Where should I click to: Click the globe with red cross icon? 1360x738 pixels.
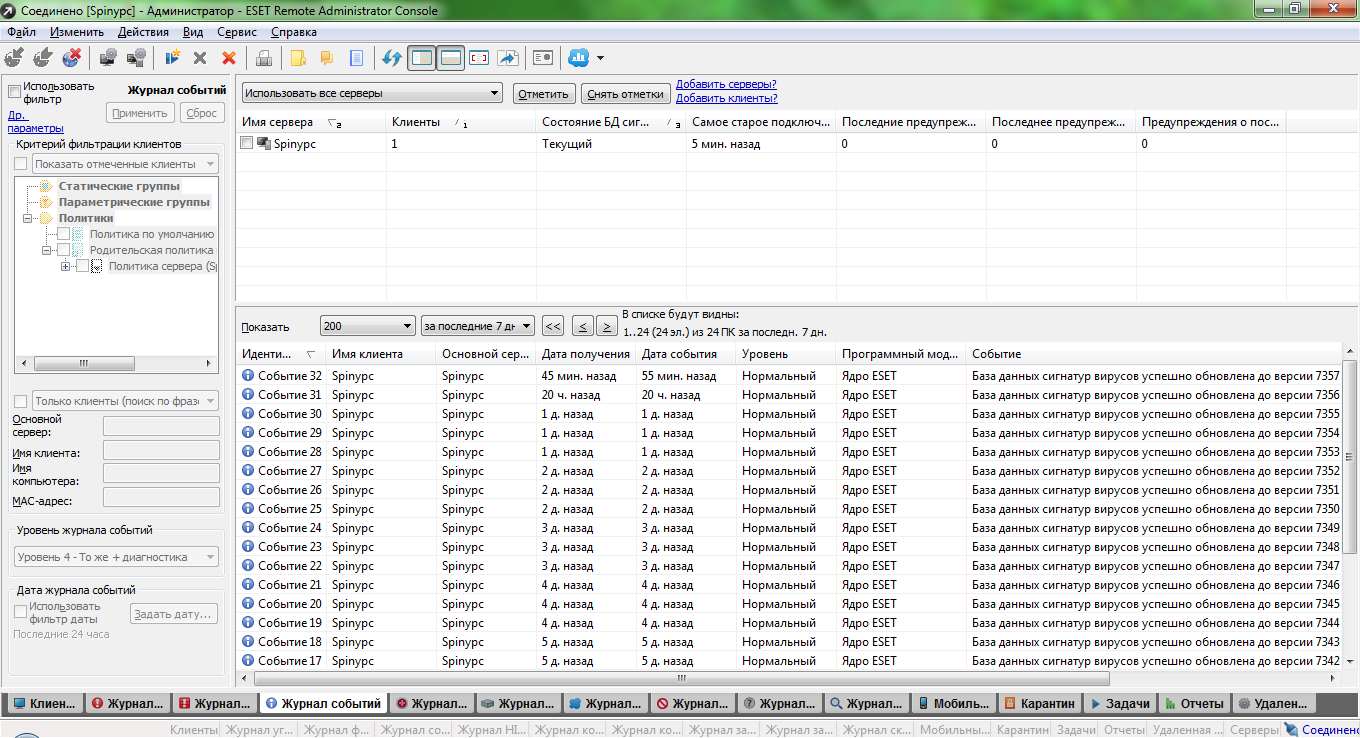click(x=72, y=58)
